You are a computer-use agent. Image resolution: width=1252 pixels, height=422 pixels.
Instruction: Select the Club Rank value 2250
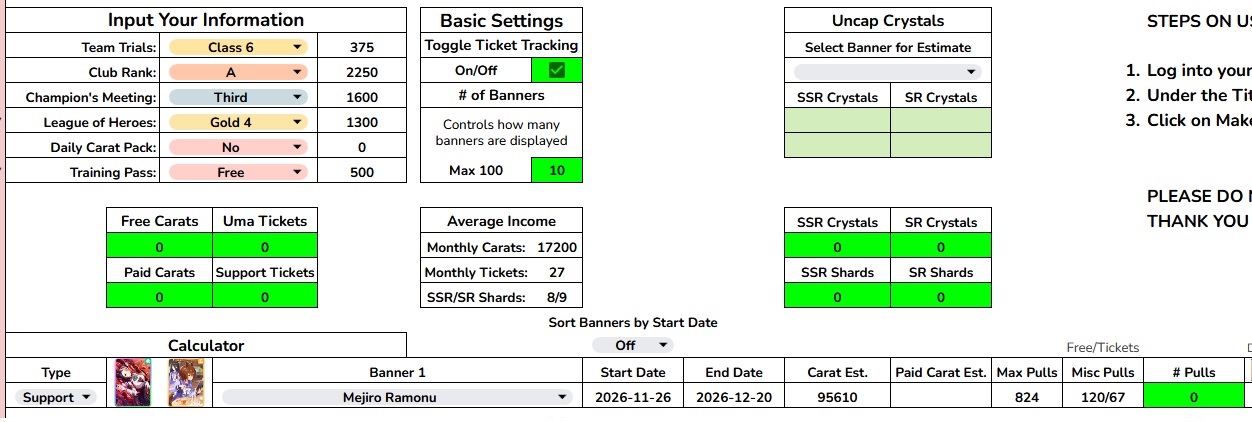tap(362, 72)
